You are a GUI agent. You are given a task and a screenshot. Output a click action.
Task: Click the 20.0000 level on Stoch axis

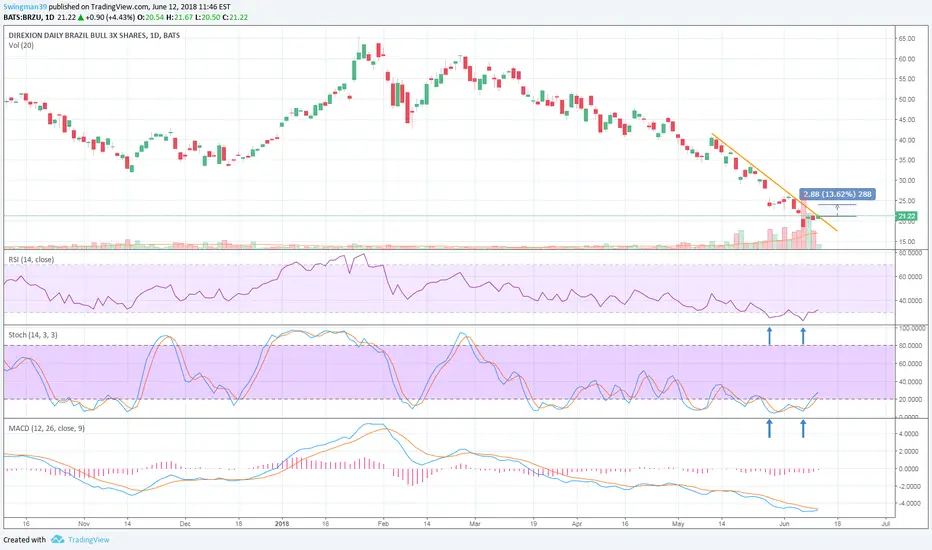click(x=911, y=400)
